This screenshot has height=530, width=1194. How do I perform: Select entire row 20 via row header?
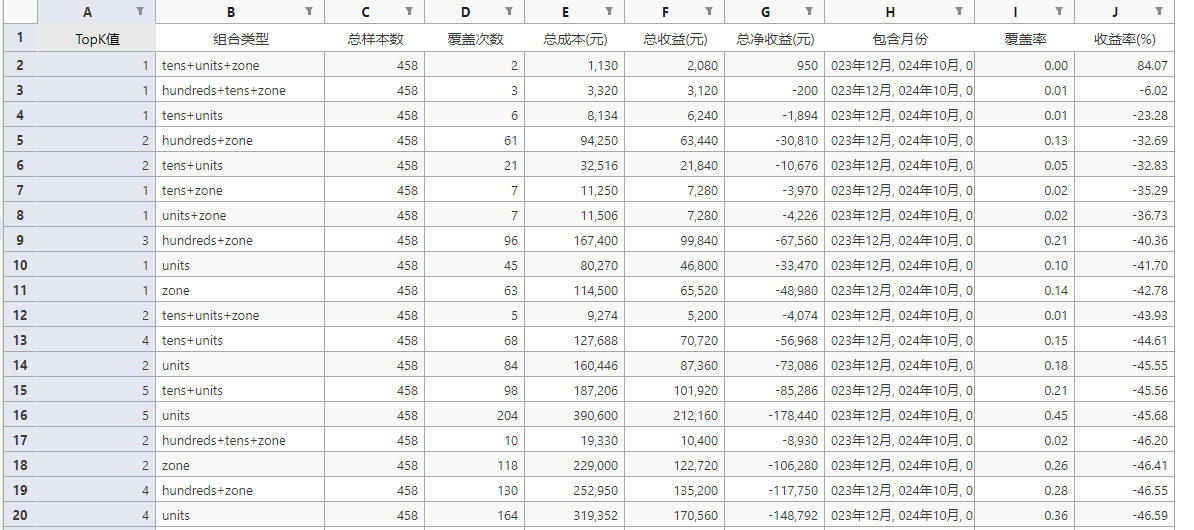[20, 516]
